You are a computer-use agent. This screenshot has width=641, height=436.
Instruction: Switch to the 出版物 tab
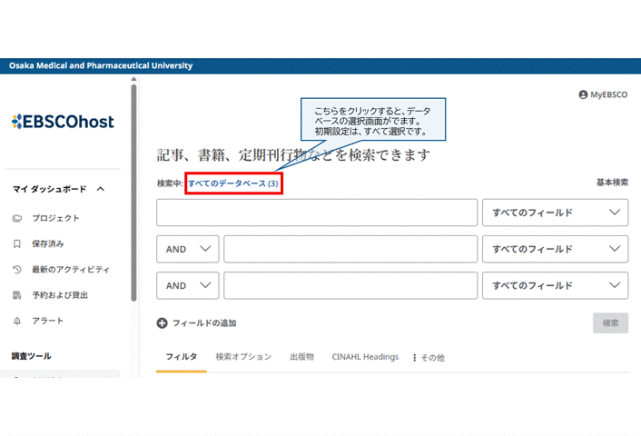[302, 357]
